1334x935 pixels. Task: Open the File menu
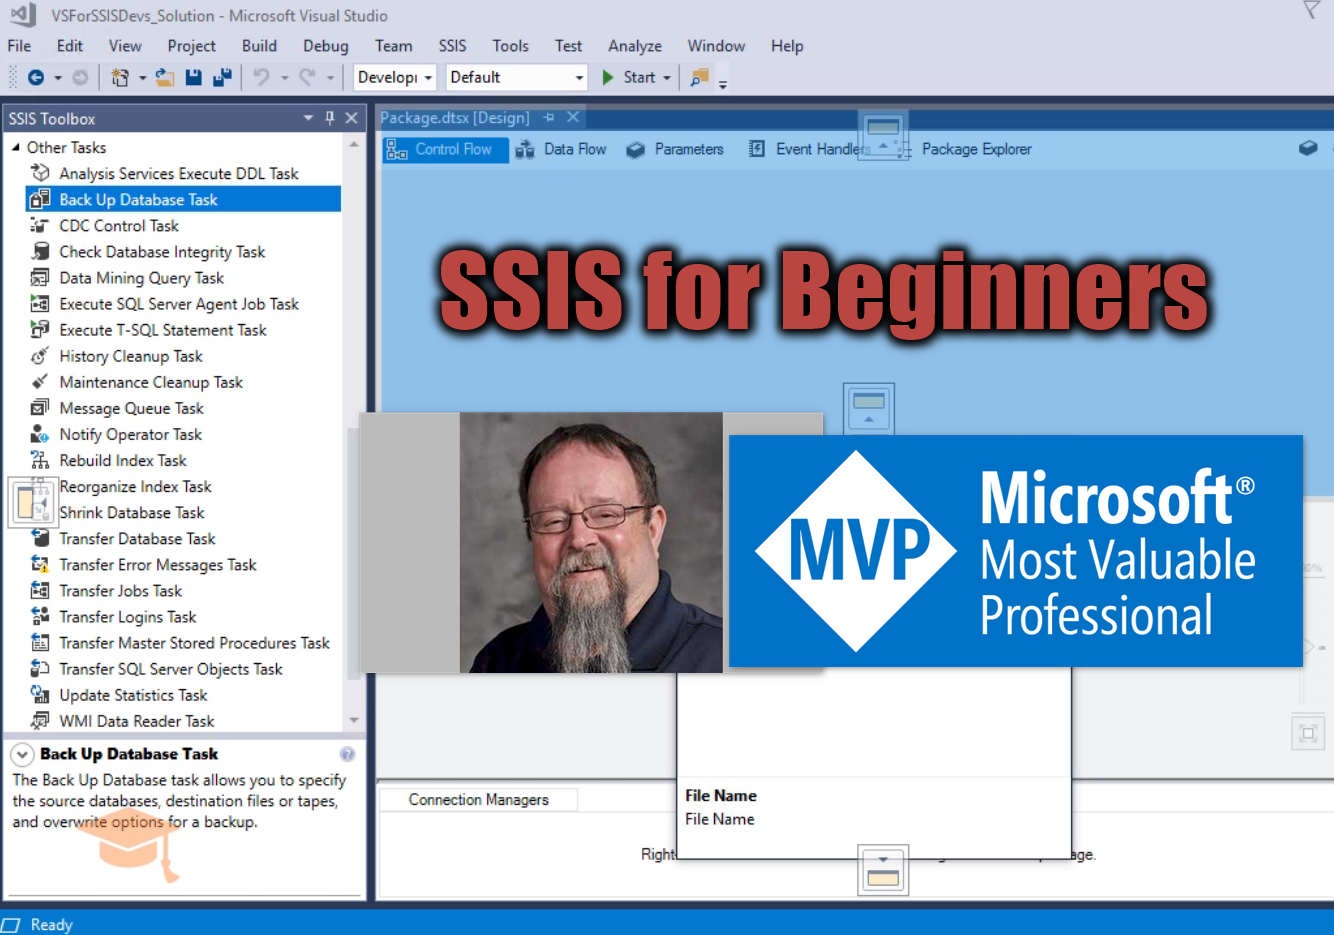coord(19,46)
